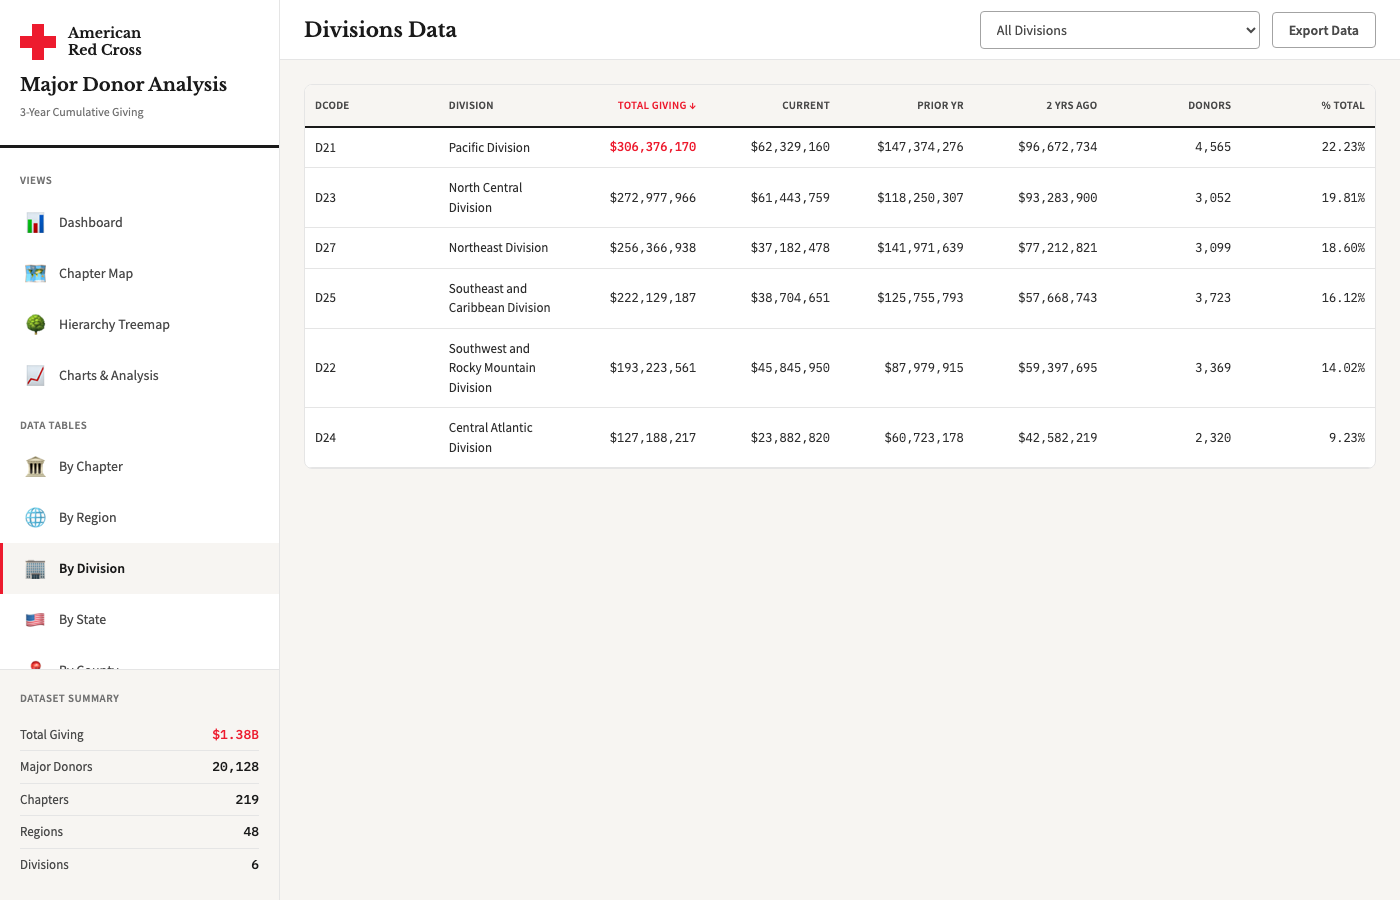This screenshot has height=900, width=1400.
Task: Open the All Divisions dropdown
Action: tap(1120, 30)
